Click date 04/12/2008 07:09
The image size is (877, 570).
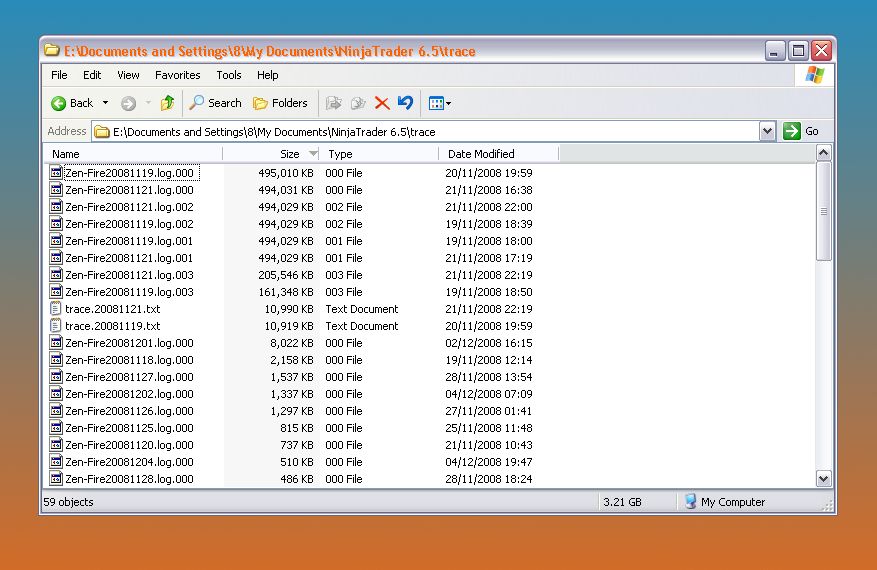click(x=489, y=394)
